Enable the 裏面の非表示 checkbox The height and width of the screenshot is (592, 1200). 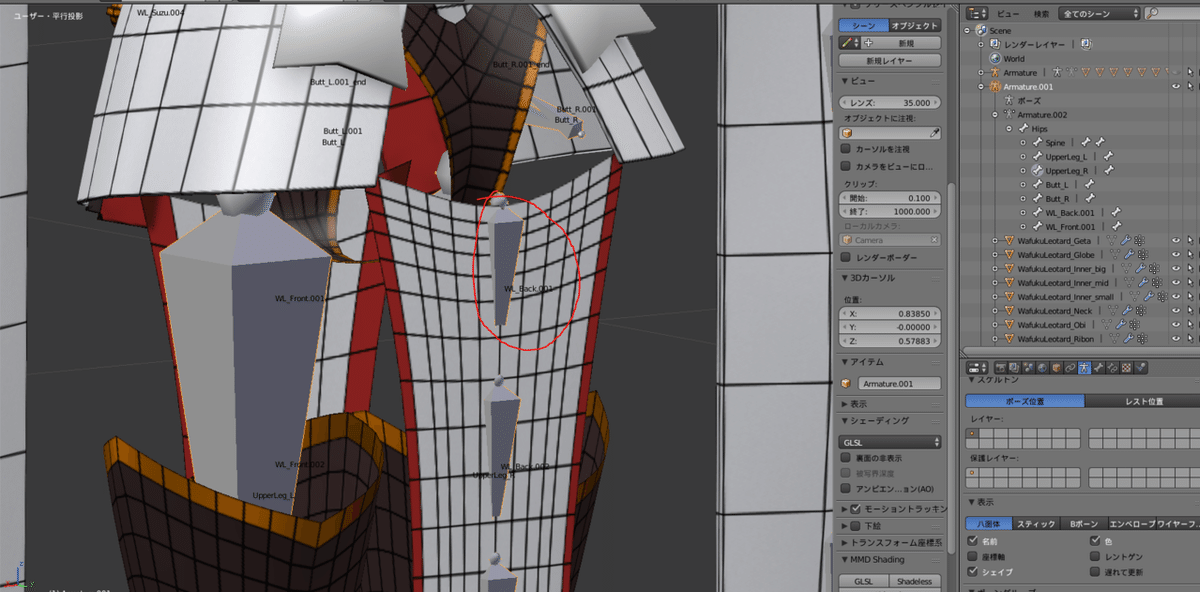(x=846, y=457)
